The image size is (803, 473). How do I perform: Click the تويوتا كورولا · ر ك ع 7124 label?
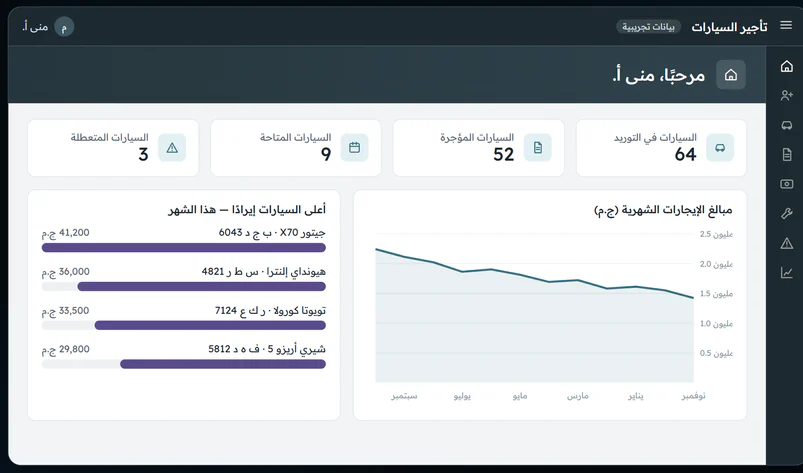coord(270,311)
